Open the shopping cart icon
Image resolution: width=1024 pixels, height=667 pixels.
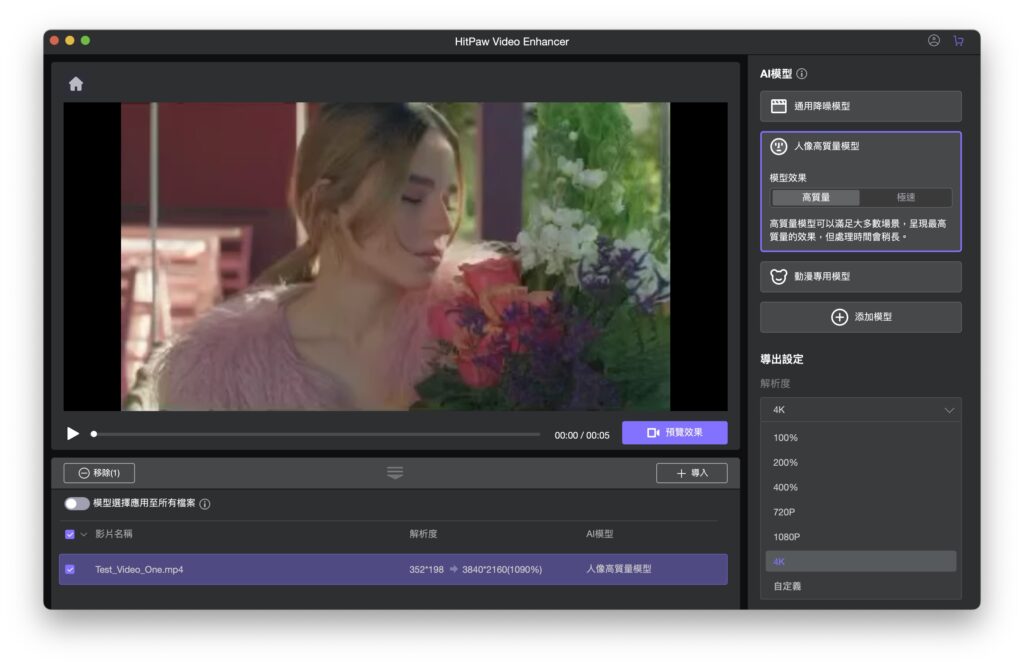pyautogui.click(x=958, y=41)
